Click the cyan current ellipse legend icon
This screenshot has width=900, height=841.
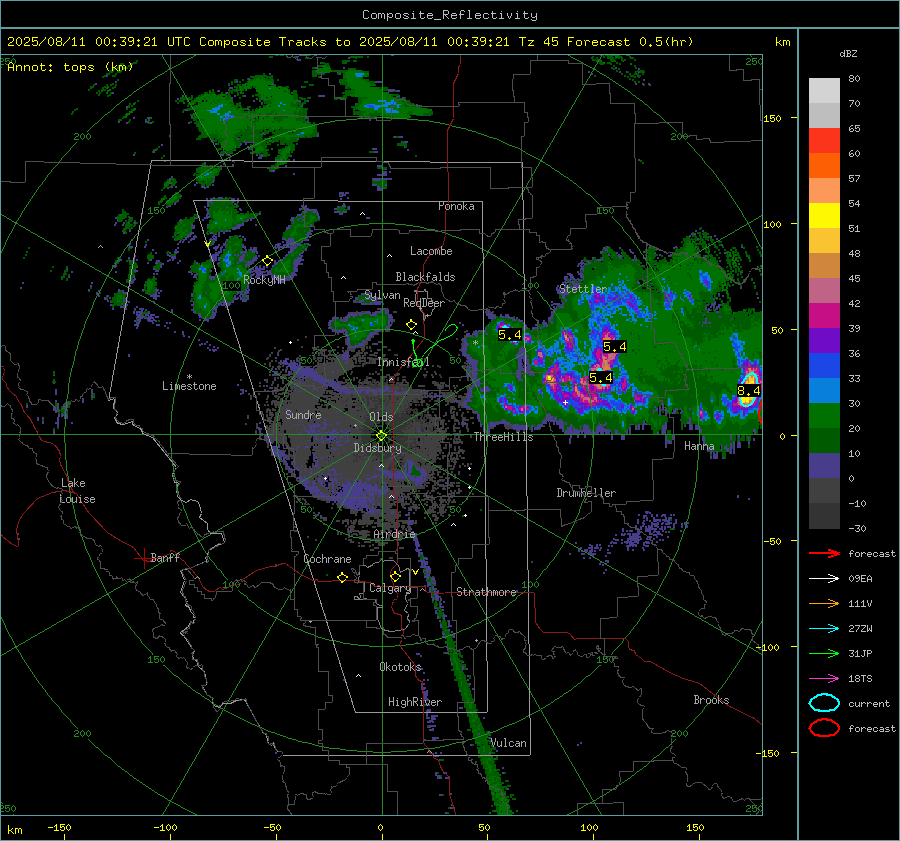(x=824, y=703)
